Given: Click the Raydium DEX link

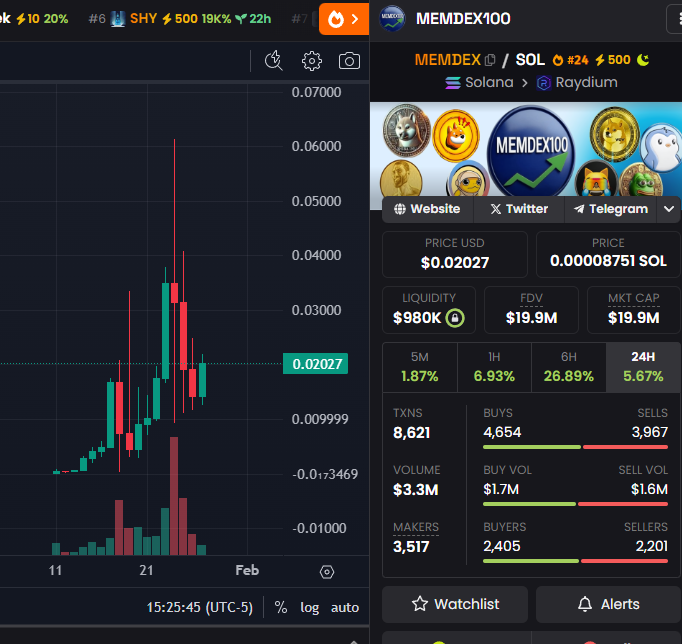Looking at the screenshot, I should coord(577,82).
